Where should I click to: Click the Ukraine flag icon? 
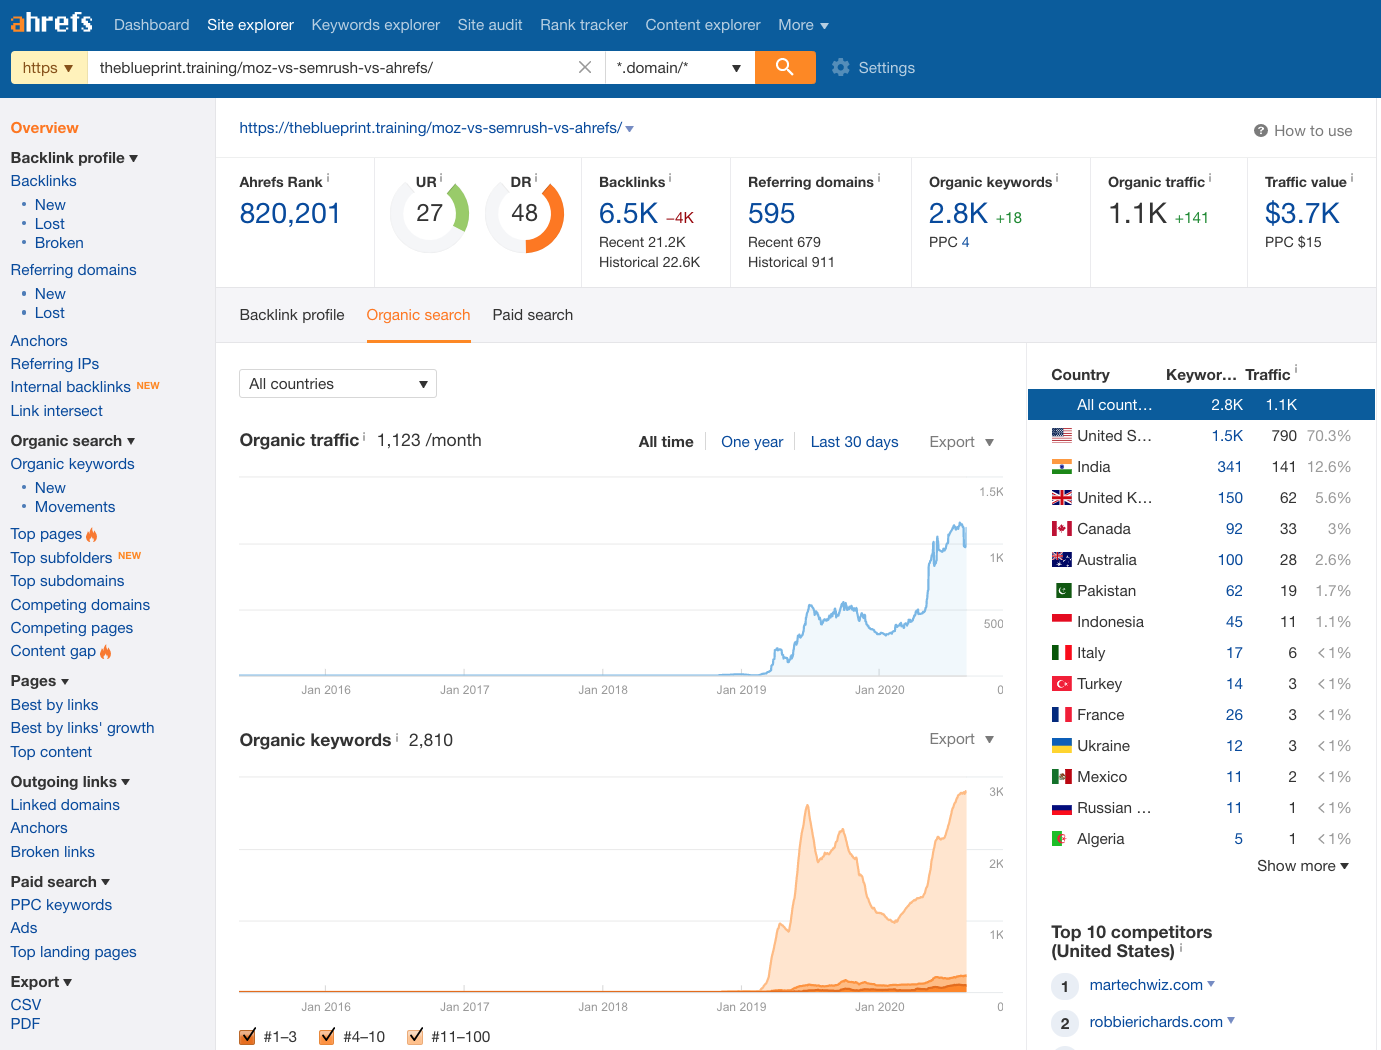[1062, 746]
